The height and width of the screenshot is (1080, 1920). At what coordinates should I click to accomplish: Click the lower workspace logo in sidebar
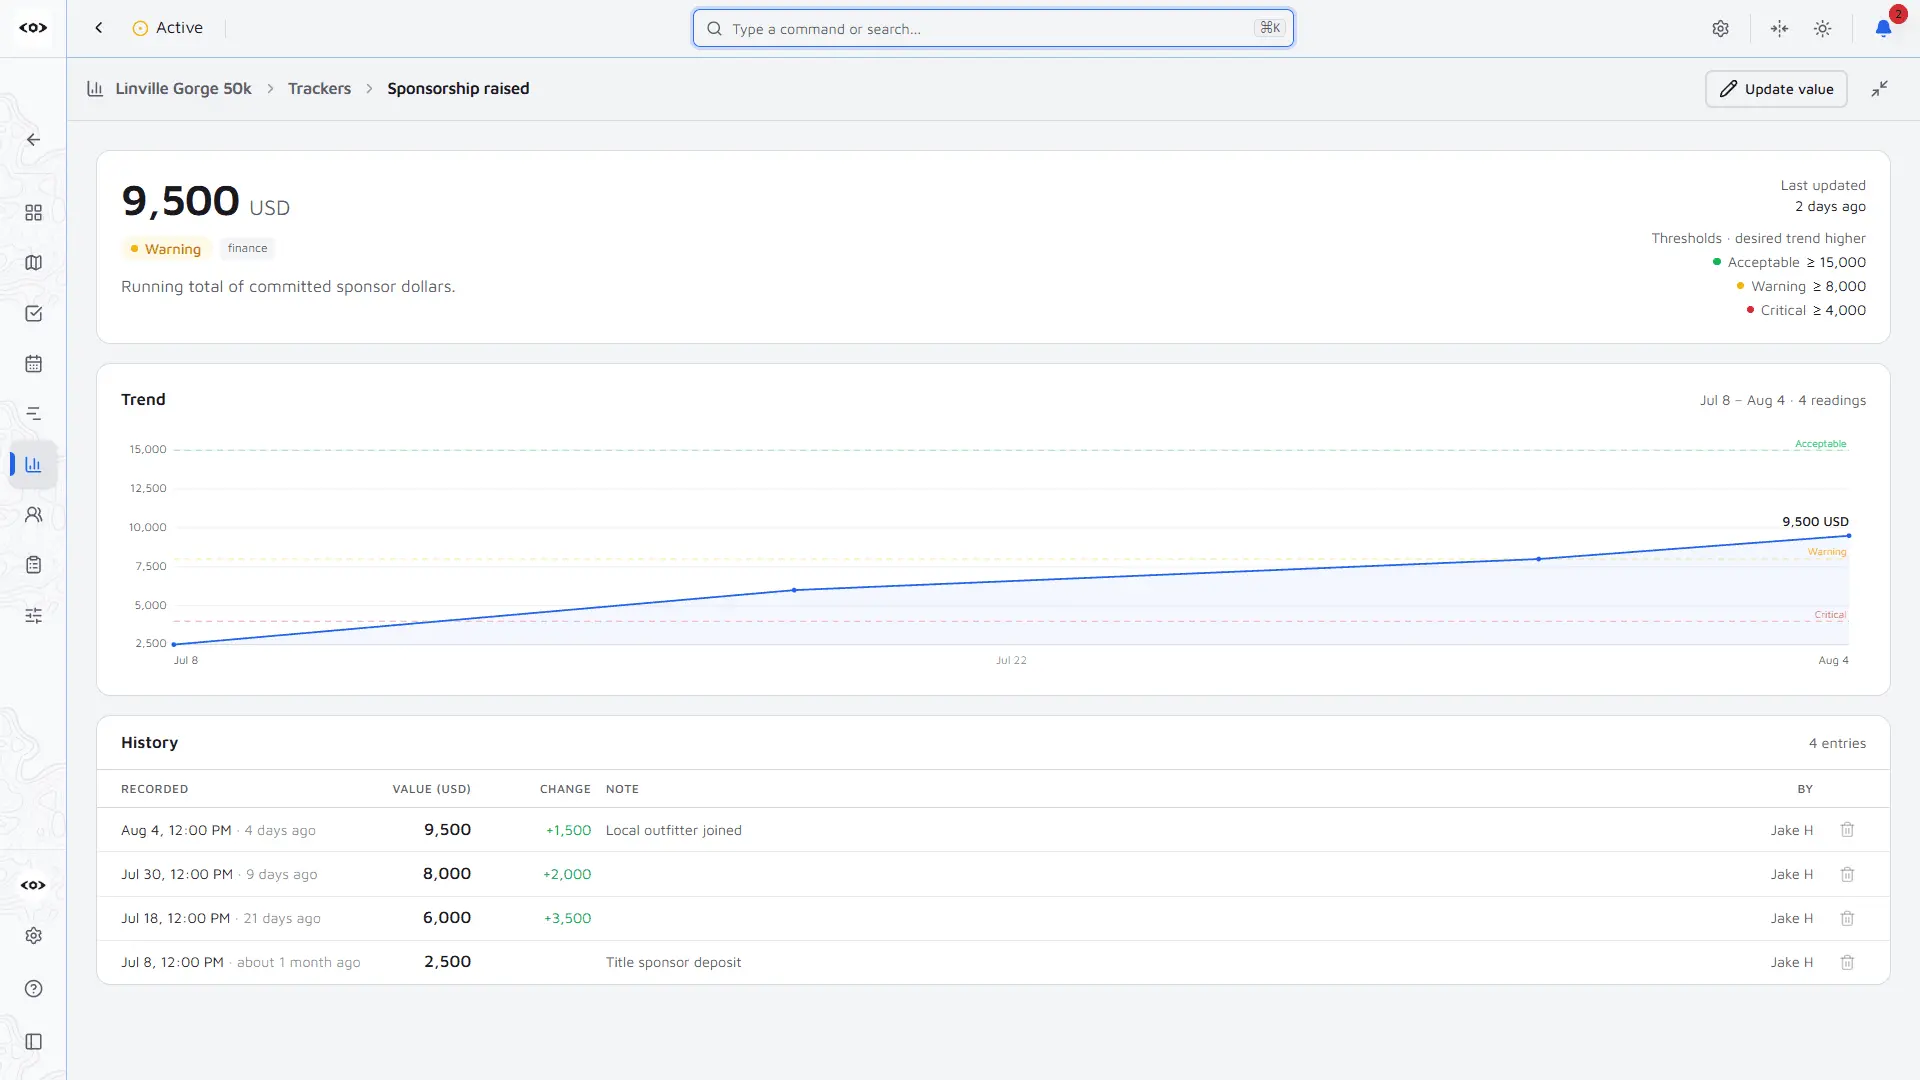pyautogui.click(x=33, y=885)
